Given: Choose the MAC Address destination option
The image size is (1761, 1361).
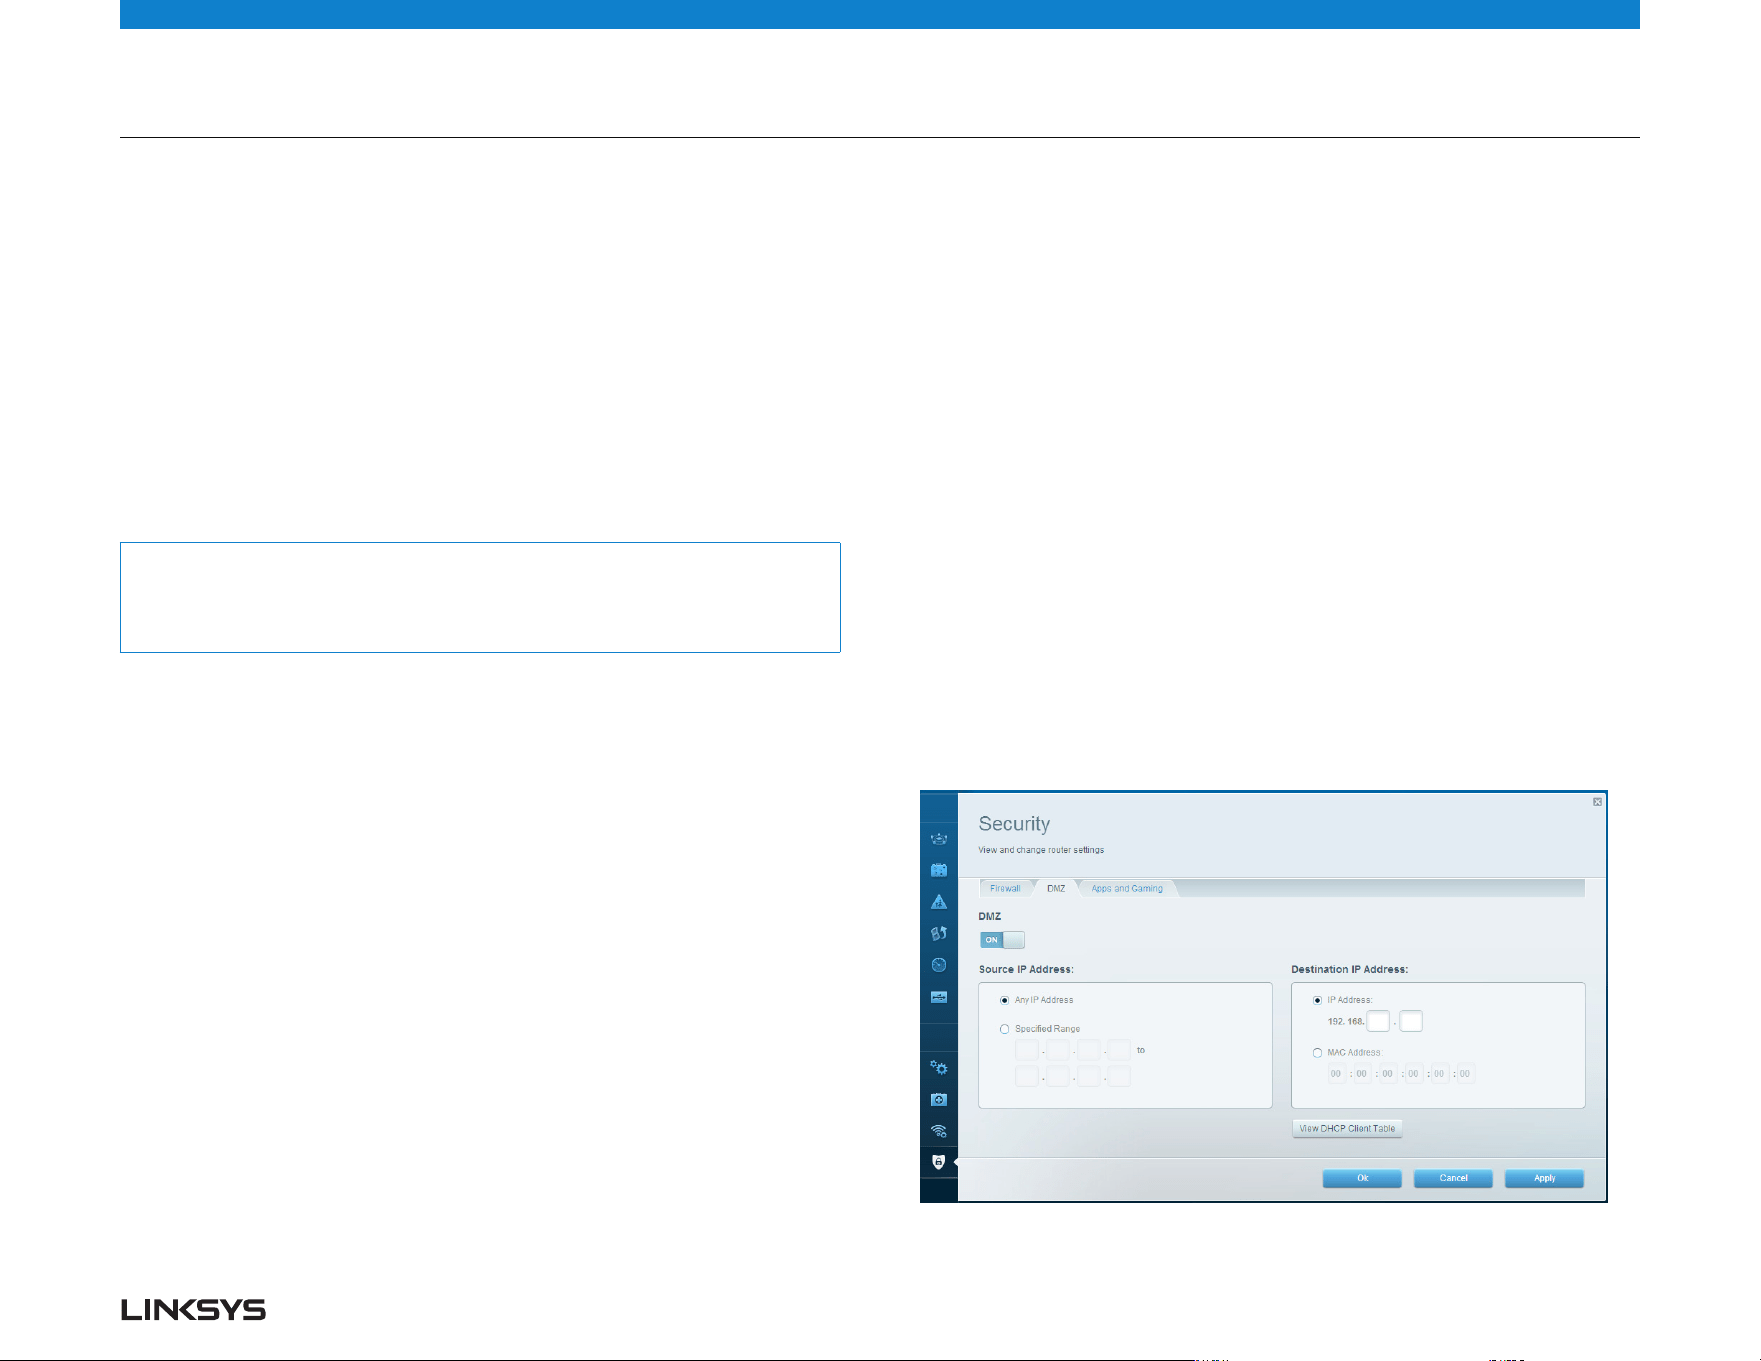Looking at the screenshot, I should pos(1317,1053).
